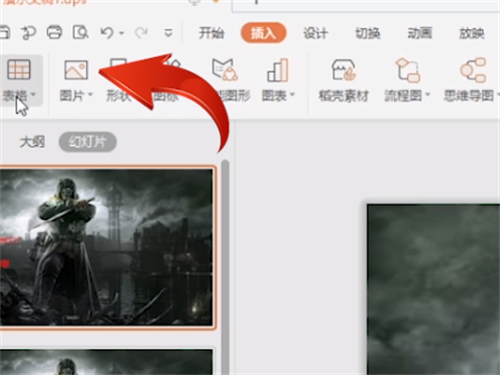Select the 插入 ribbon tab
The width and height of the screenshot is (500, 375).
[263, 33]
